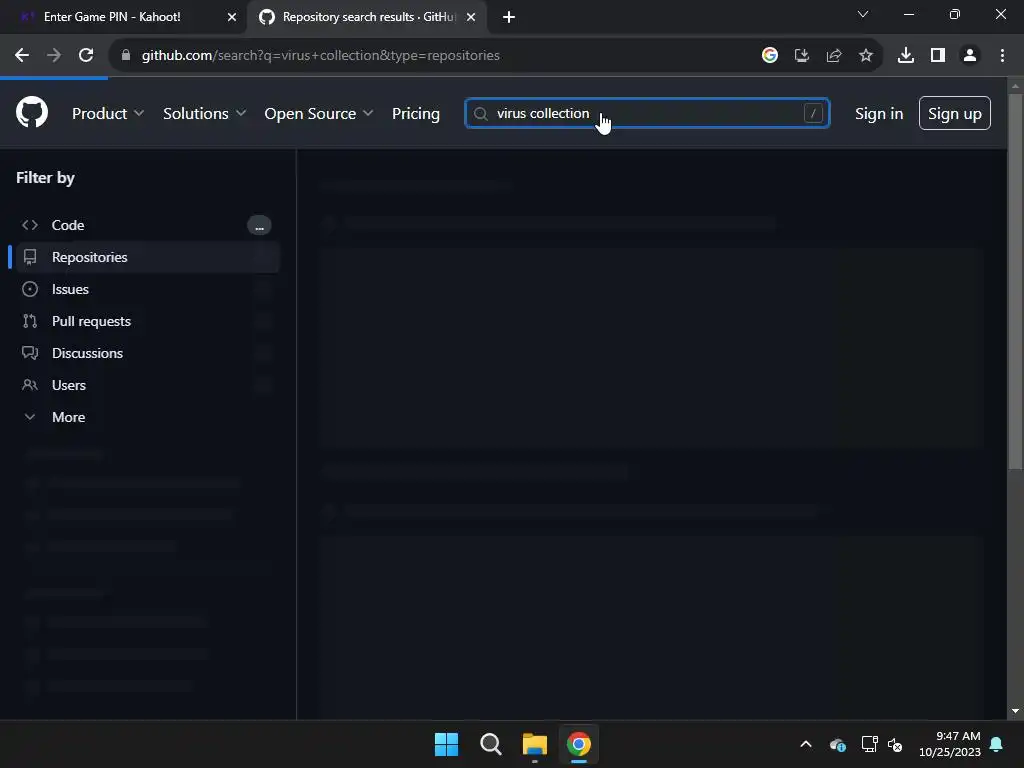Click the virus collection search field
The height and width of the screenshot is (768, 1024).
(647, 114)
